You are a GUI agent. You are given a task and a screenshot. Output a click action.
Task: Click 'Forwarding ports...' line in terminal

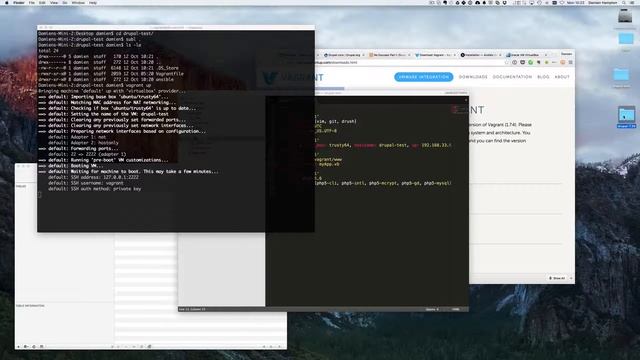tap(78, 149)
